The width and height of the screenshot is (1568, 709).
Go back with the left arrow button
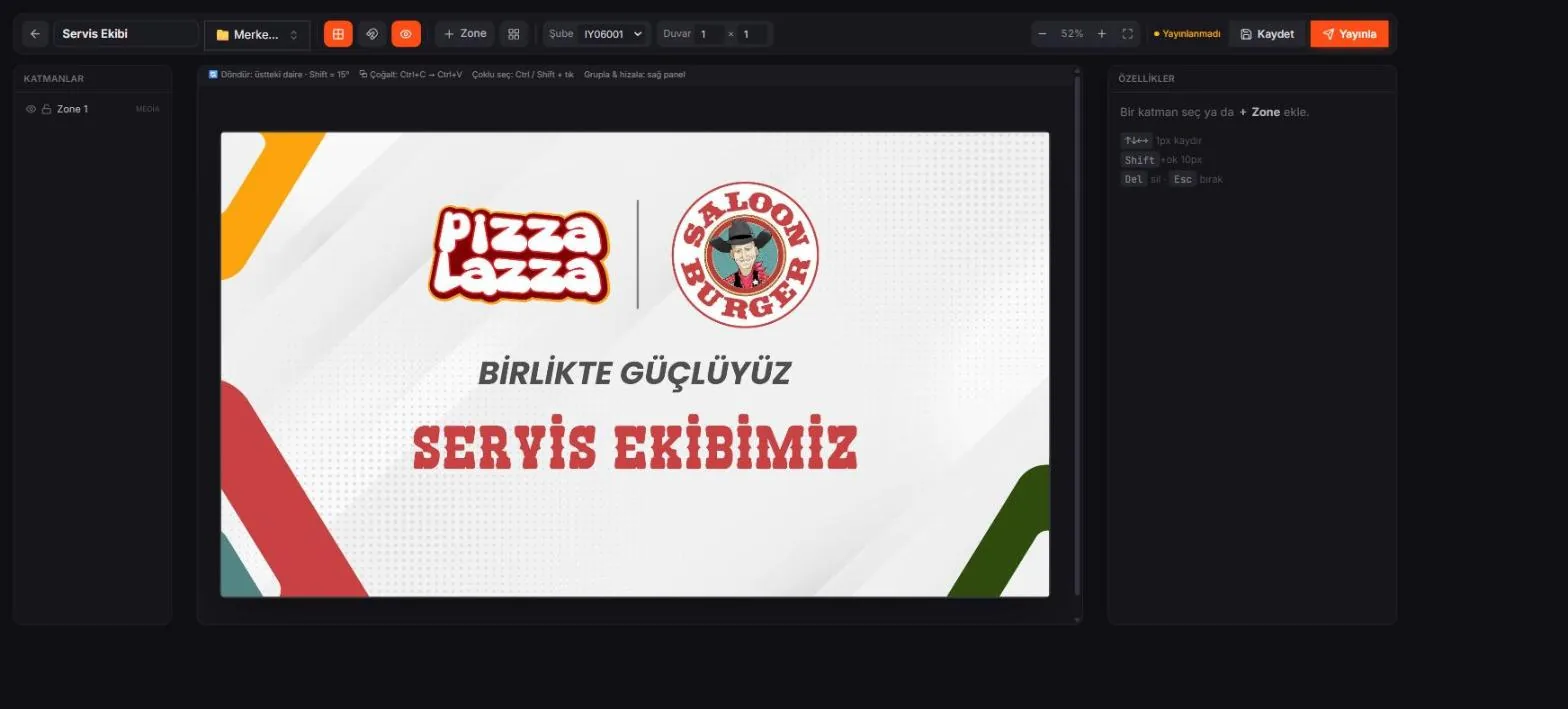35,34
